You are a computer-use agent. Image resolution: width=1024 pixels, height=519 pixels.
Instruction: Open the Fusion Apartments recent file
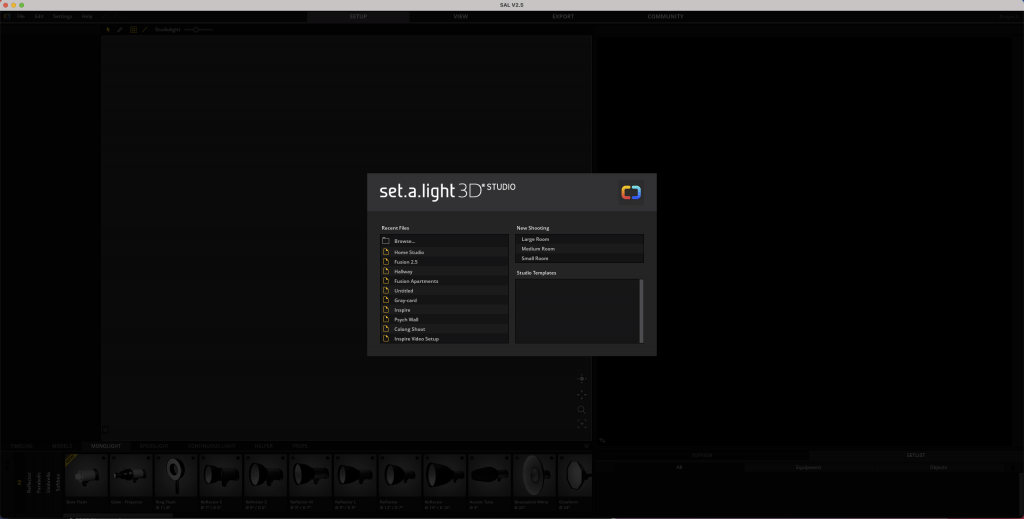click(444, 281)
